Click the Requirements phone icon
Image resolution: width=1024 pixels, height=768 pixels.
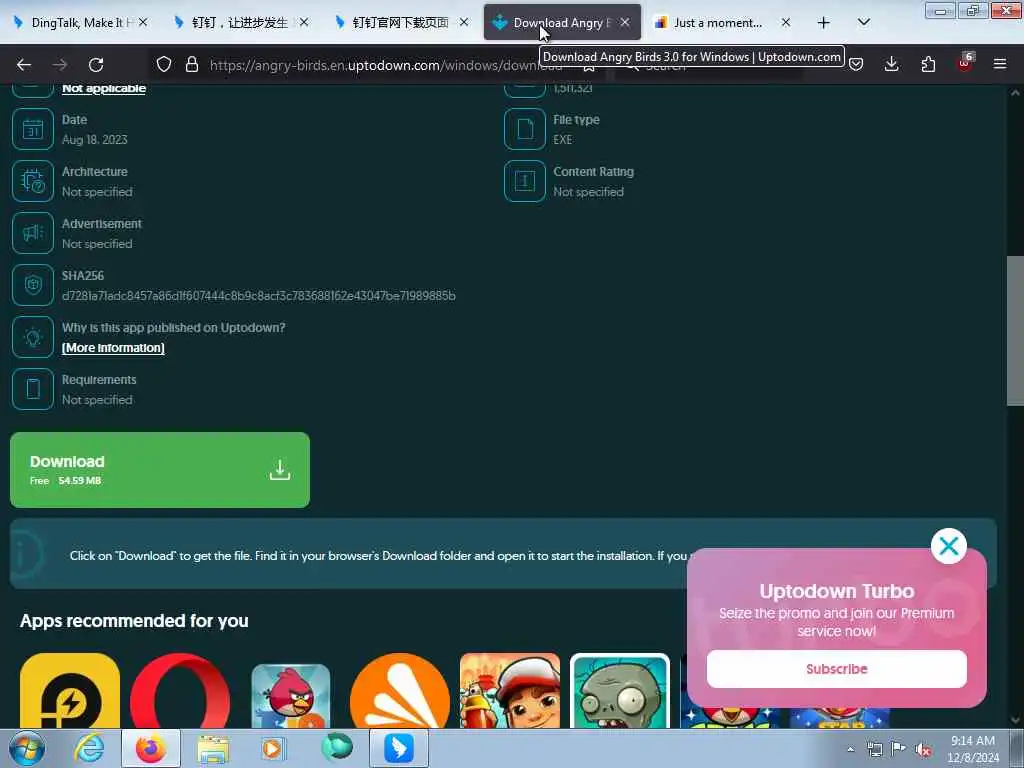33,389
